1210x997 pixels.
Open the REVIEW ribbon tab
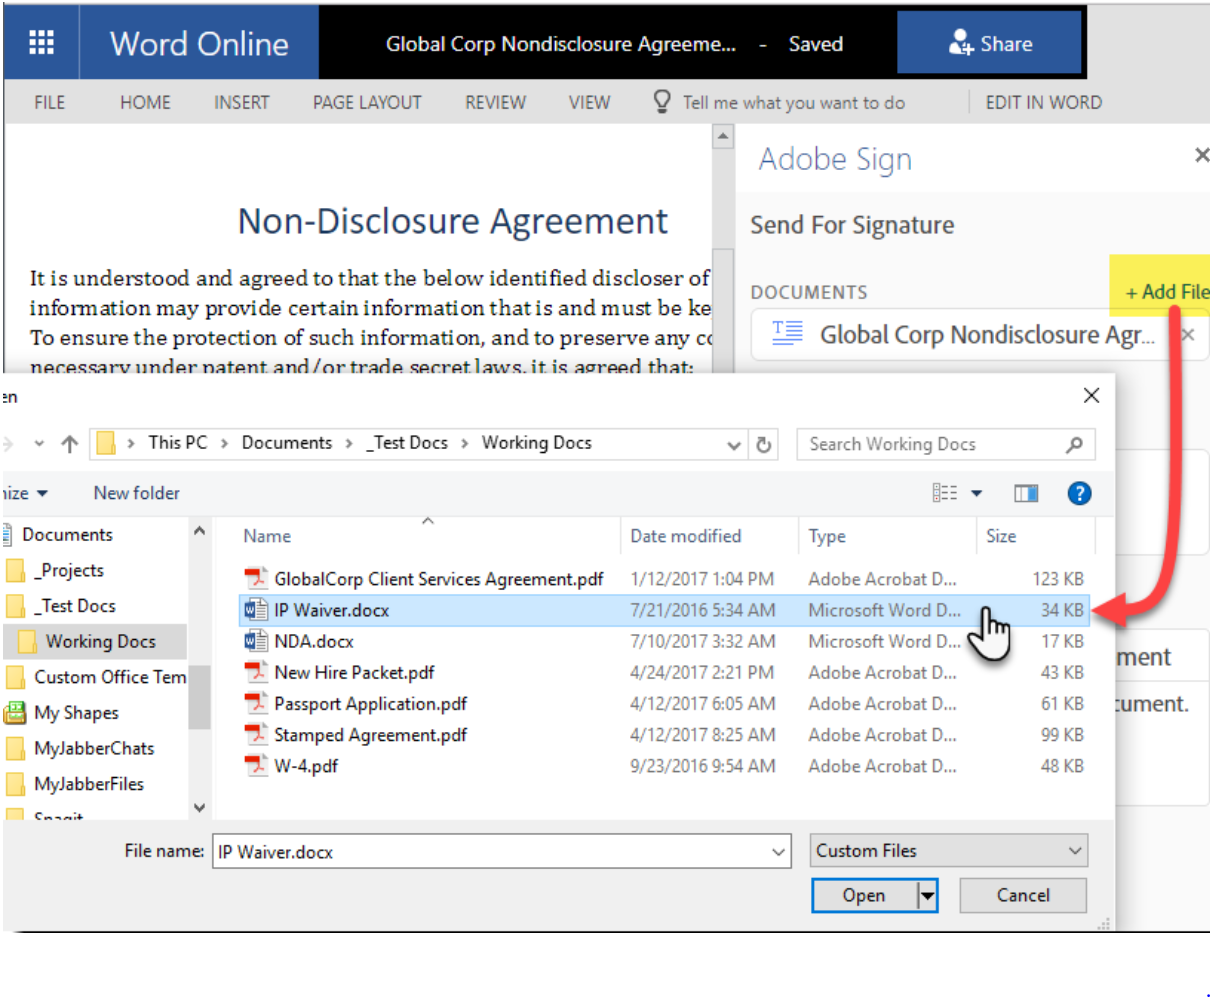tap(495, 101)
